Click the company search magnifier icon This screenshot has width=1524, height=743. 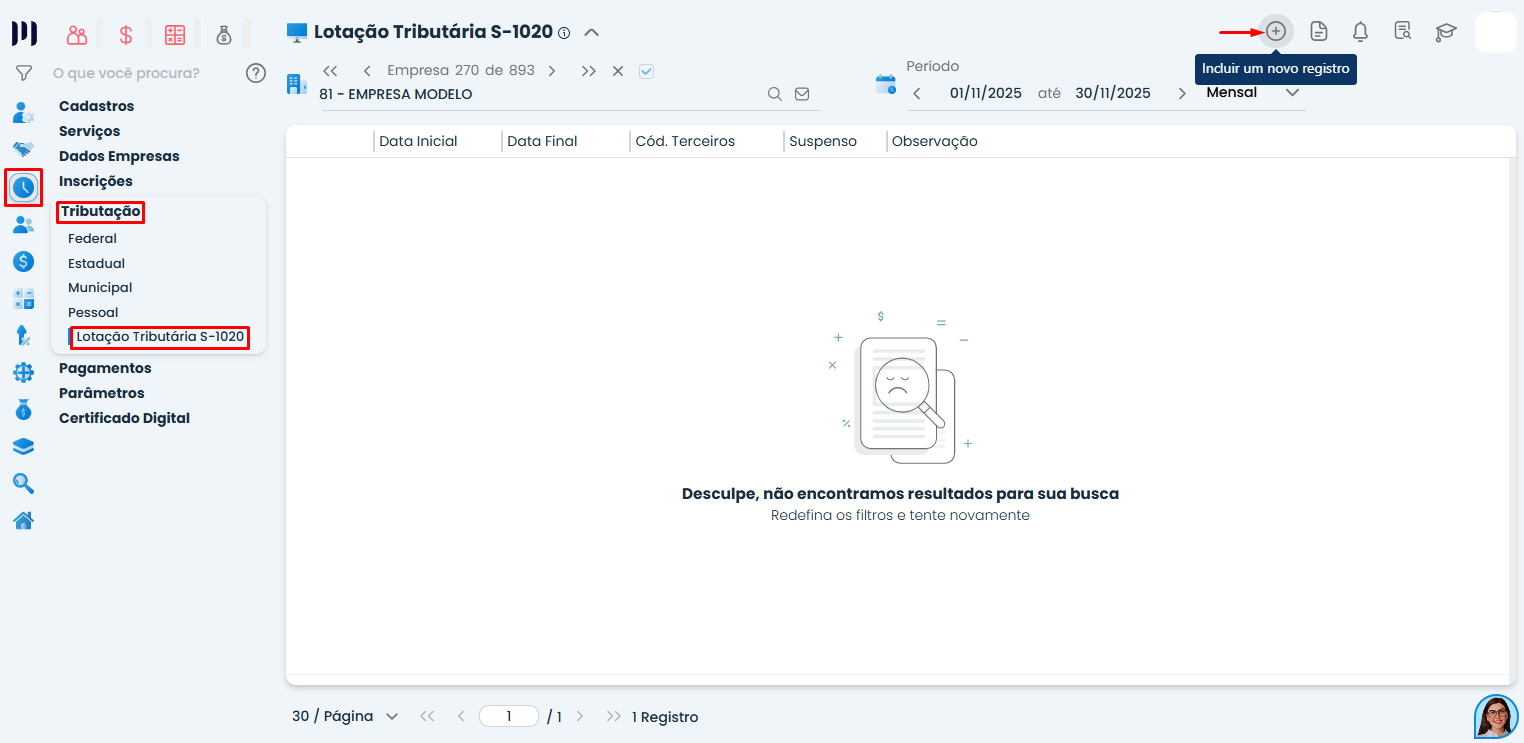(x=775, y=94)
